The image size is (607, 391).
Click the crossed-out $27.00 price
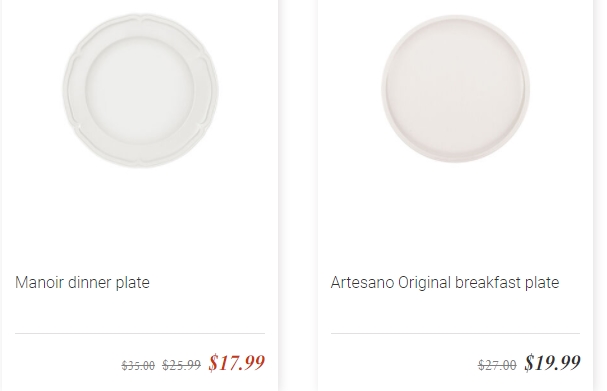coord(497,365)
